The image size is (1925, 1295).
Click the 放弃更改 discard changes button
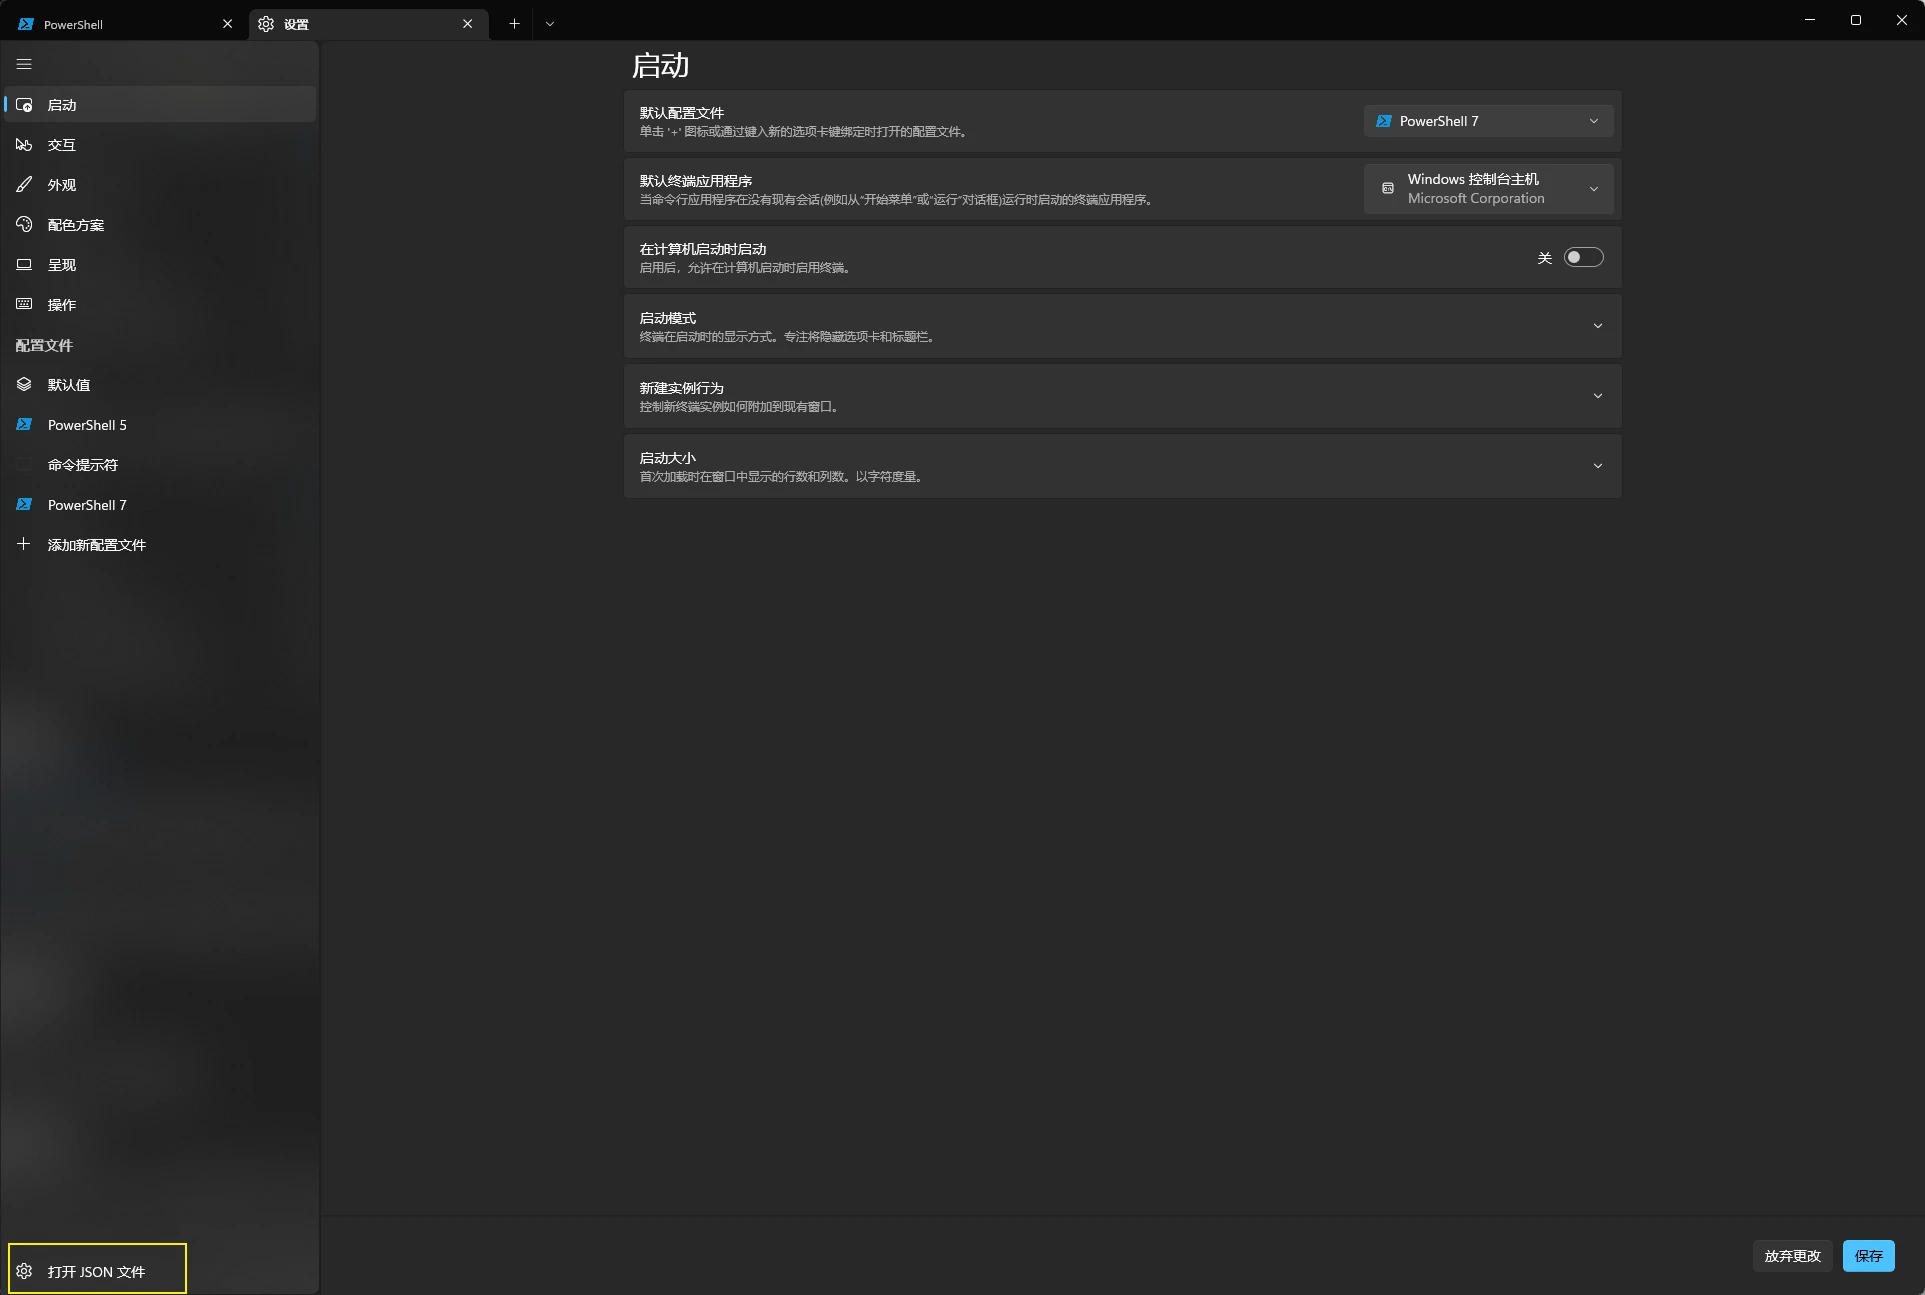[1791, 1256]
